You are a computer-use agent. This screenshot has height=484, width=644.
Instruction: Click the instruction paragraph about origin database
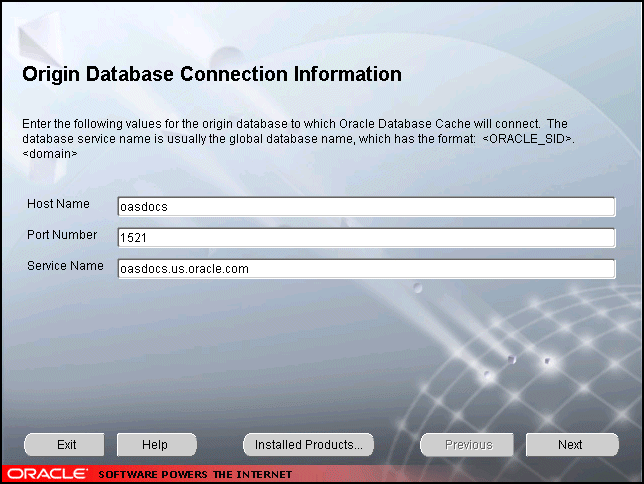click(x=299, y=138)
